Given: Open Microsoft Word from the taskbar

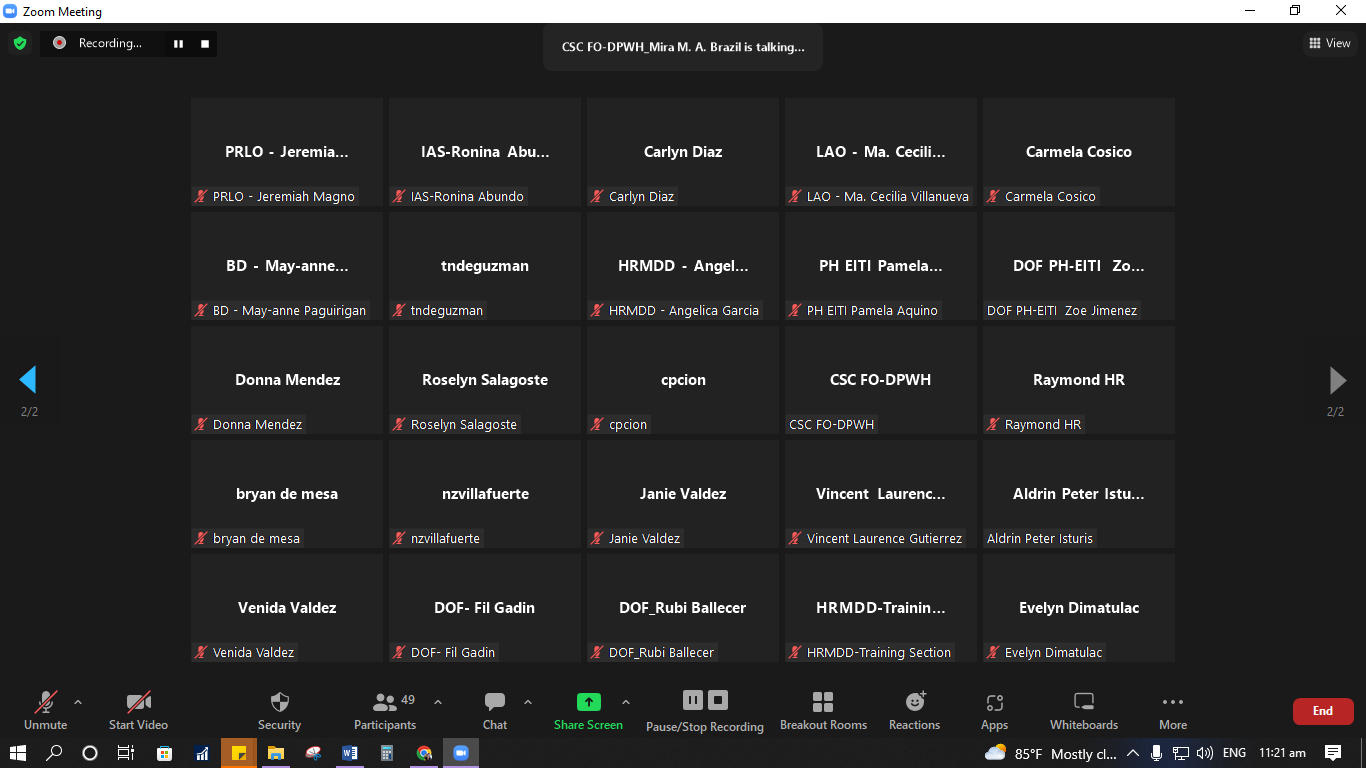Looking at the screenshot, I should 350,753.
